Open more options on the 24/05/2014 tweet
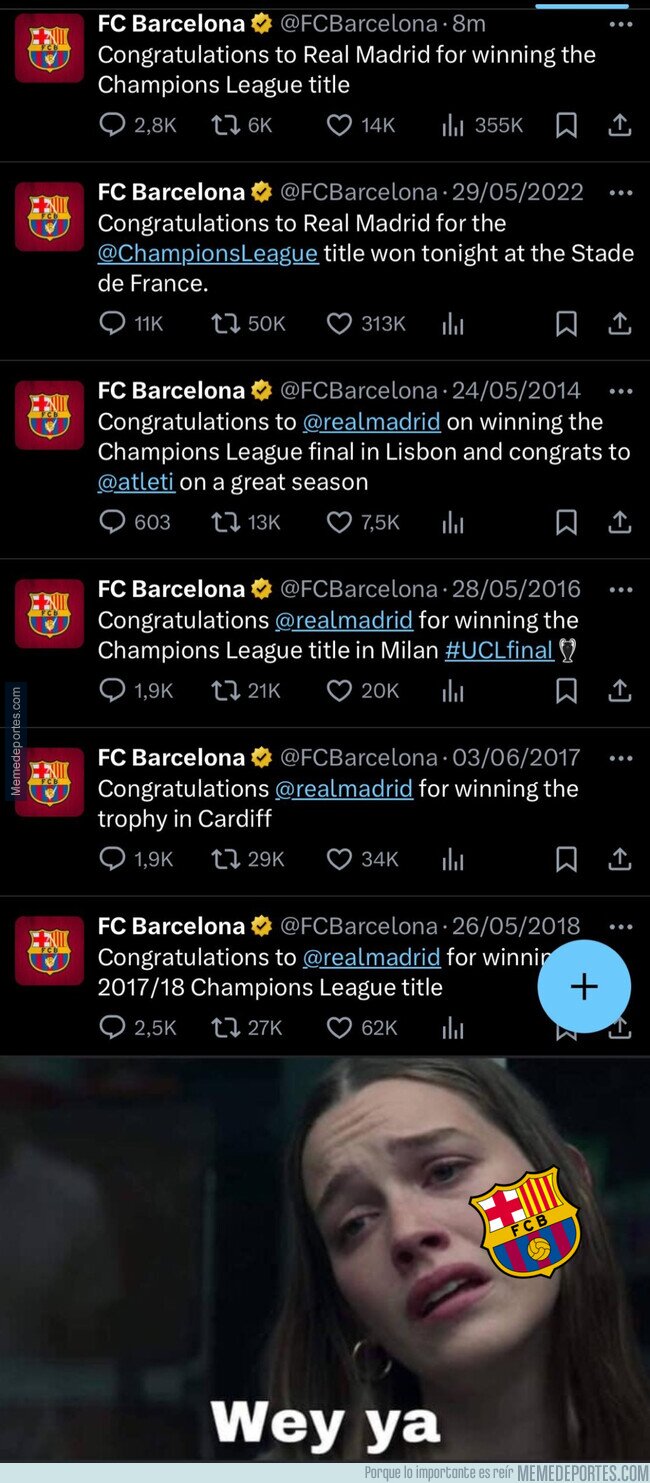This screenshot has height=1483, width=650. tap(620, 391)
